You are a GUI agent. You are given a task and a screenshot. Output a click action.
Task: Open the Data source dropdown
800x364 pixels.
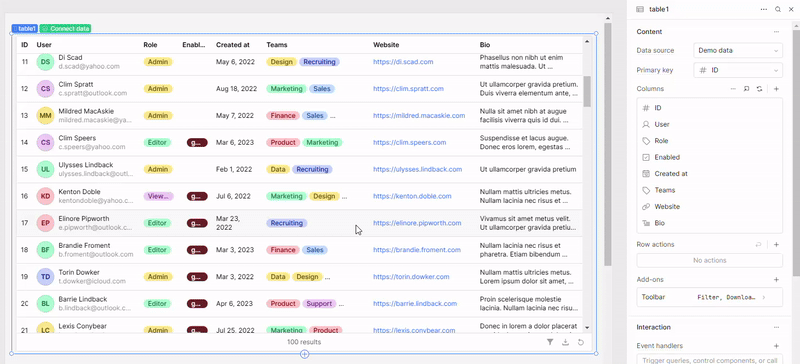pyautogui.click(x=738, y=51)
